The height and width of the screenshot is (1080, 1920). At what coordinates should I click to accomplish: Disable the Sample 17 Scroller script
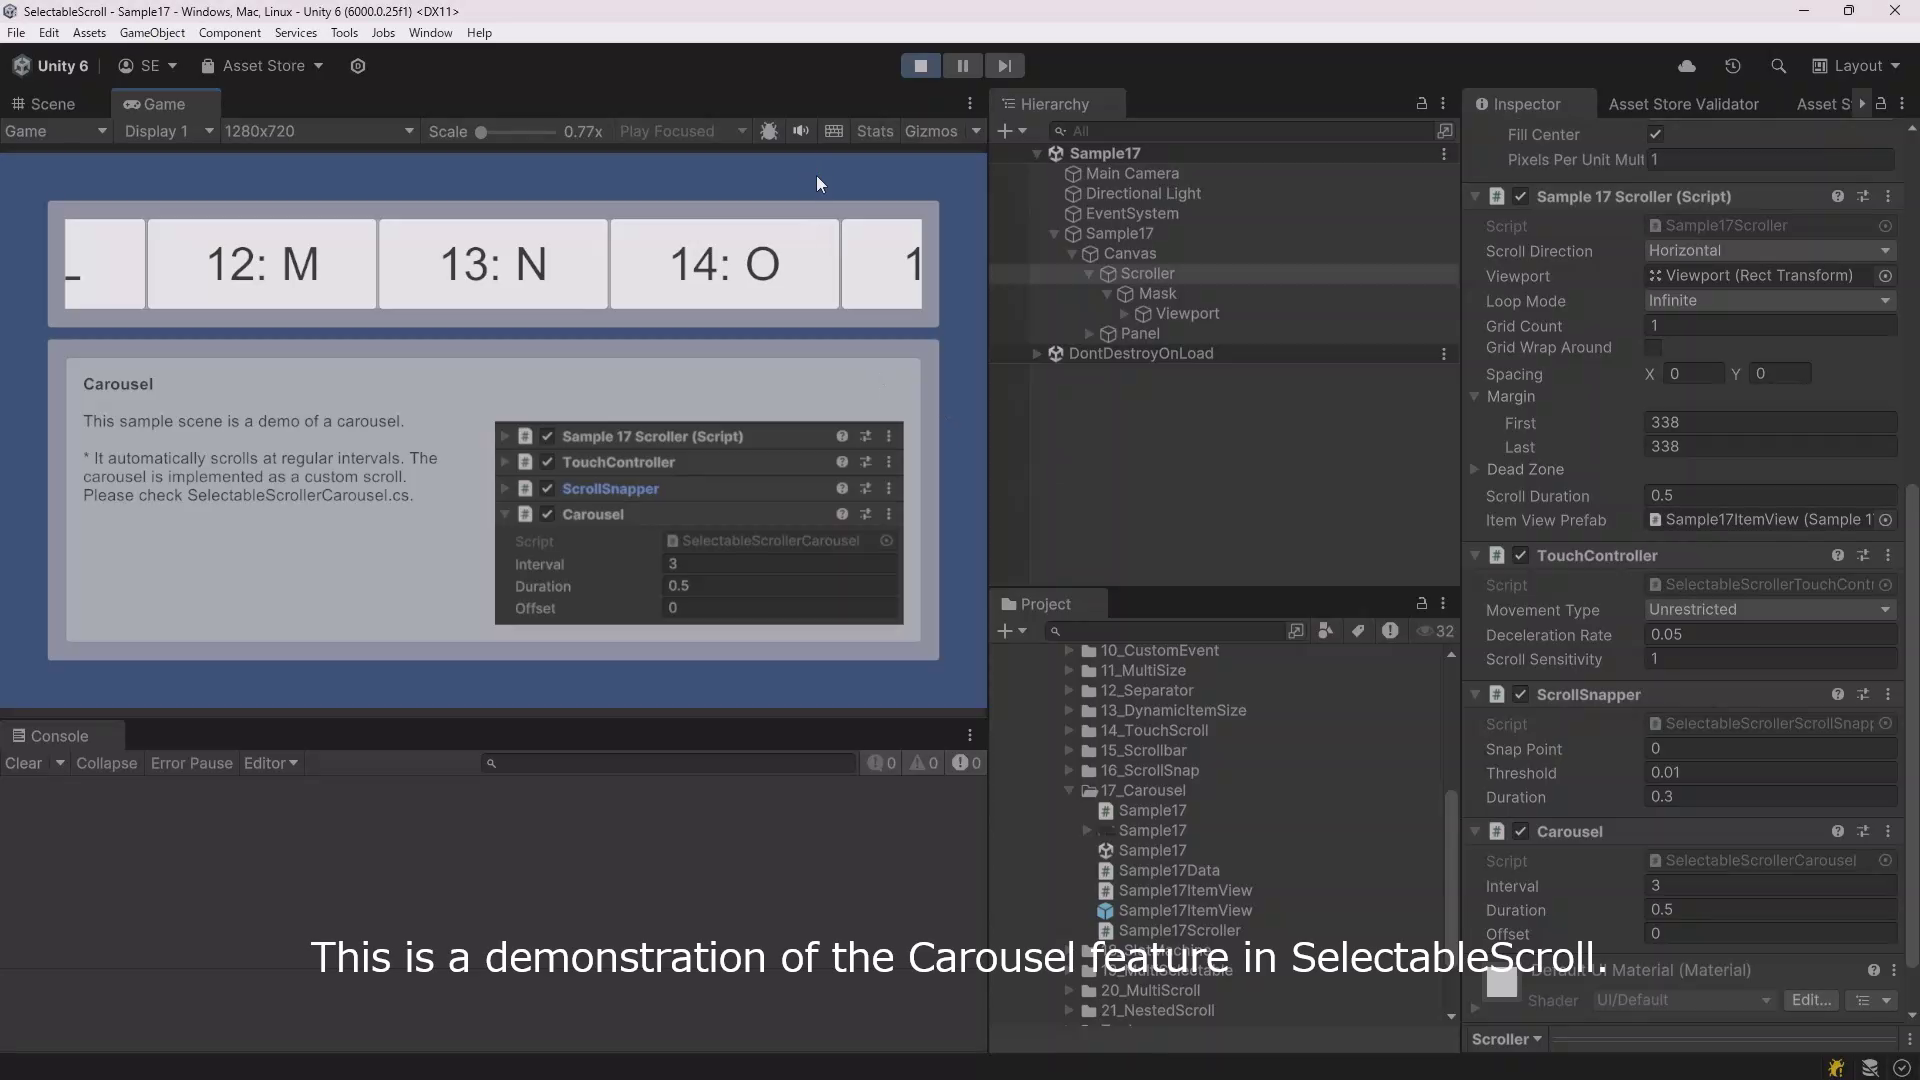1521,197
